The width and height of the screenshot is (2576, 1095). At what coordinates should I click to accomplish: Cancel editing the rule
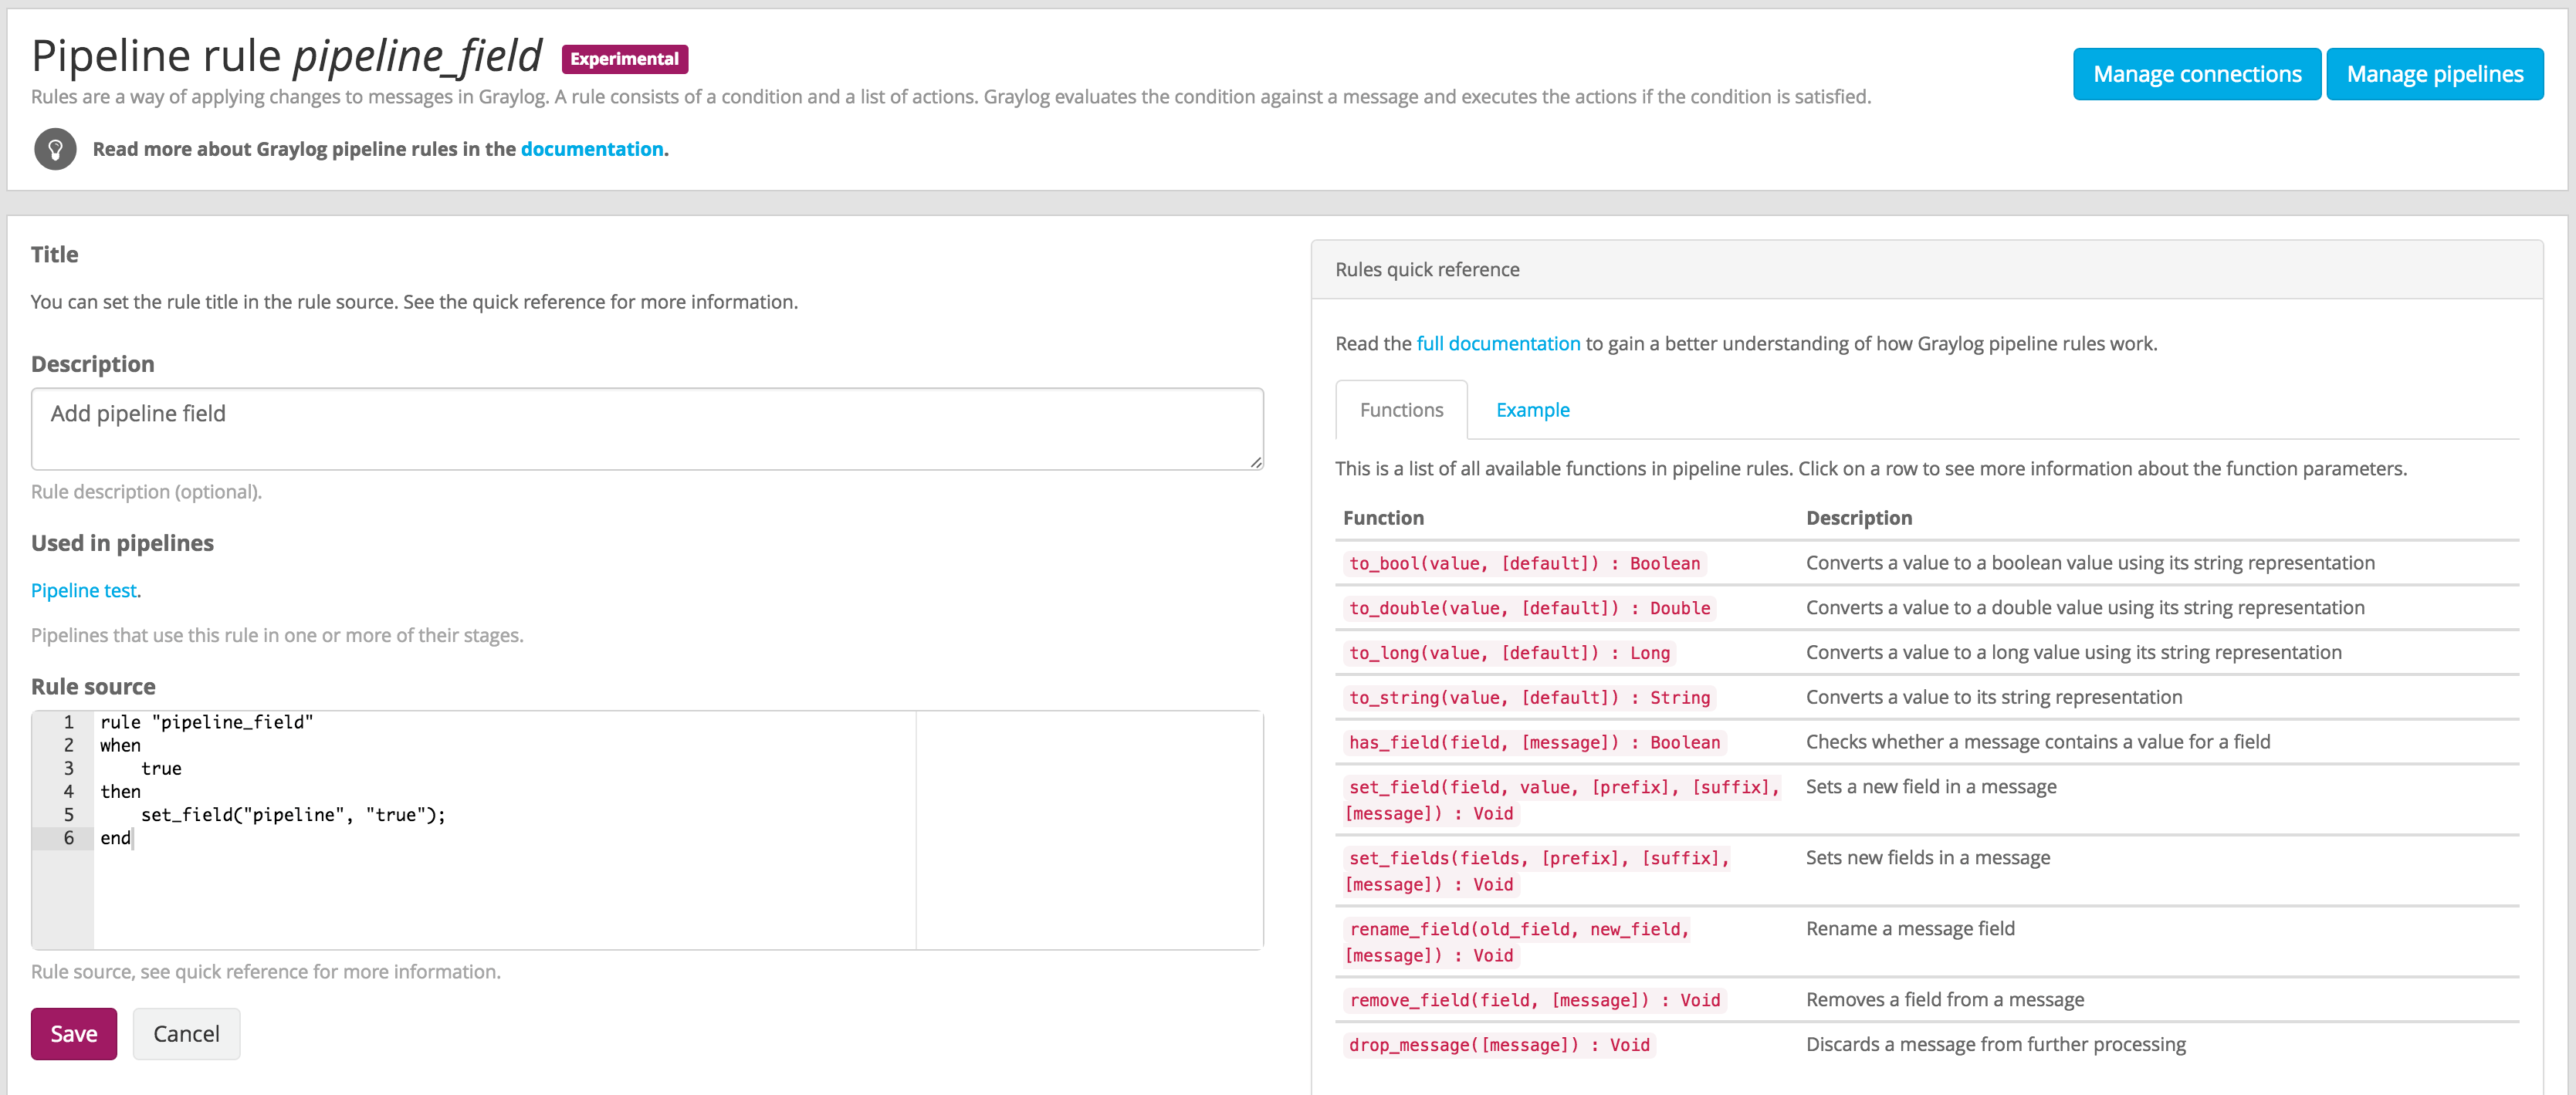click(x=186, y=1033)
